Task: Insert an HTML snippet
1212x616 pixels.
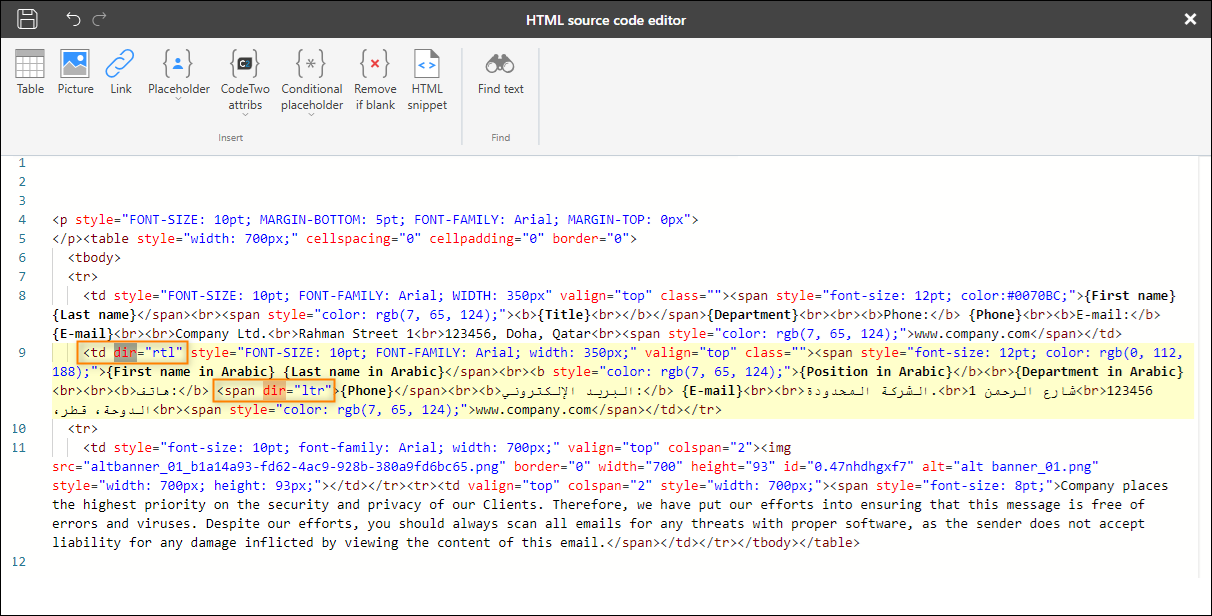Action: [x=427, y=80]
